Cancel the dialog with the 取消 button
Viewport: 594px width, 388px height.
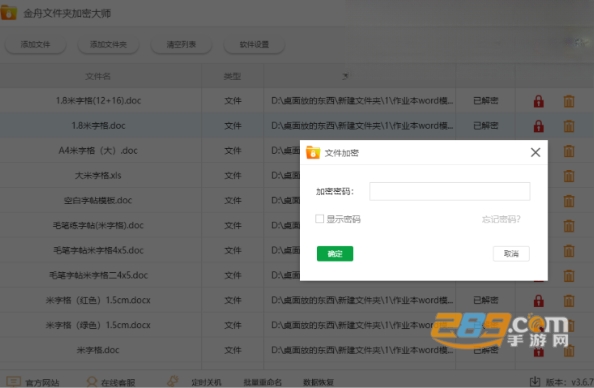(511, 253)
